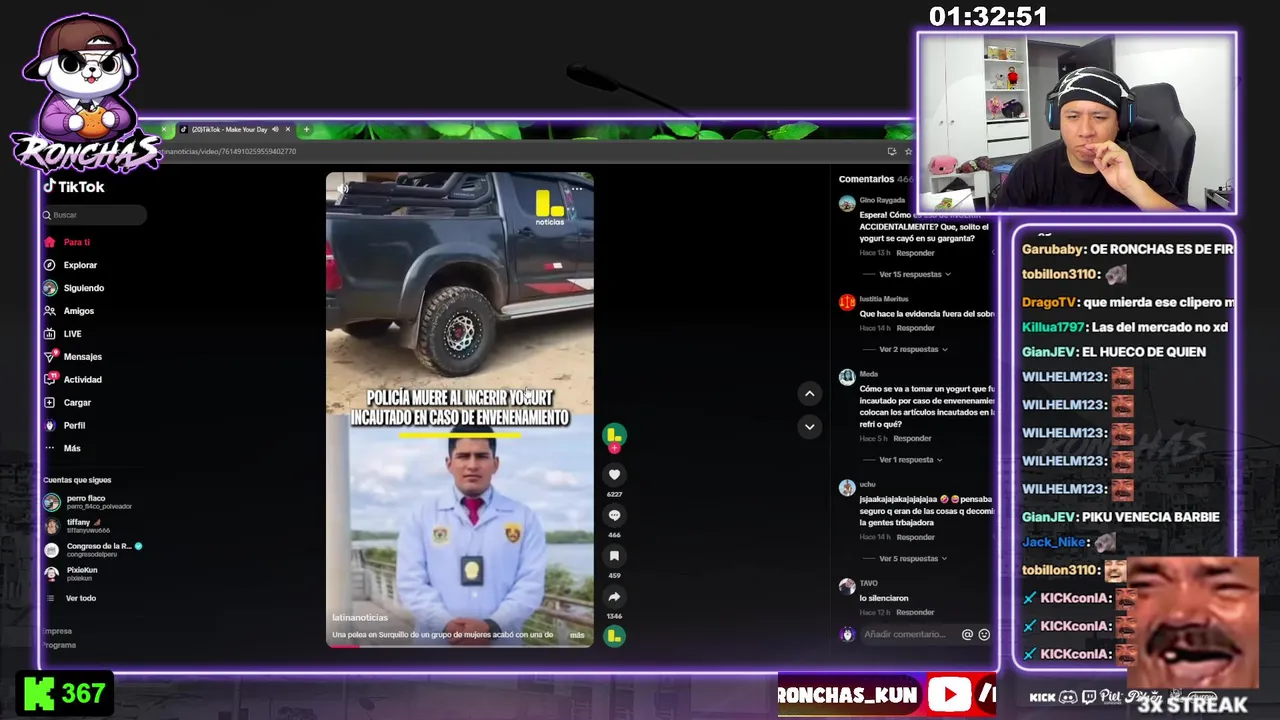The width and height of the screenshot is (1280, 720).
Task: Open Gino Raygada's commenter profile
Action: point(882,200)
